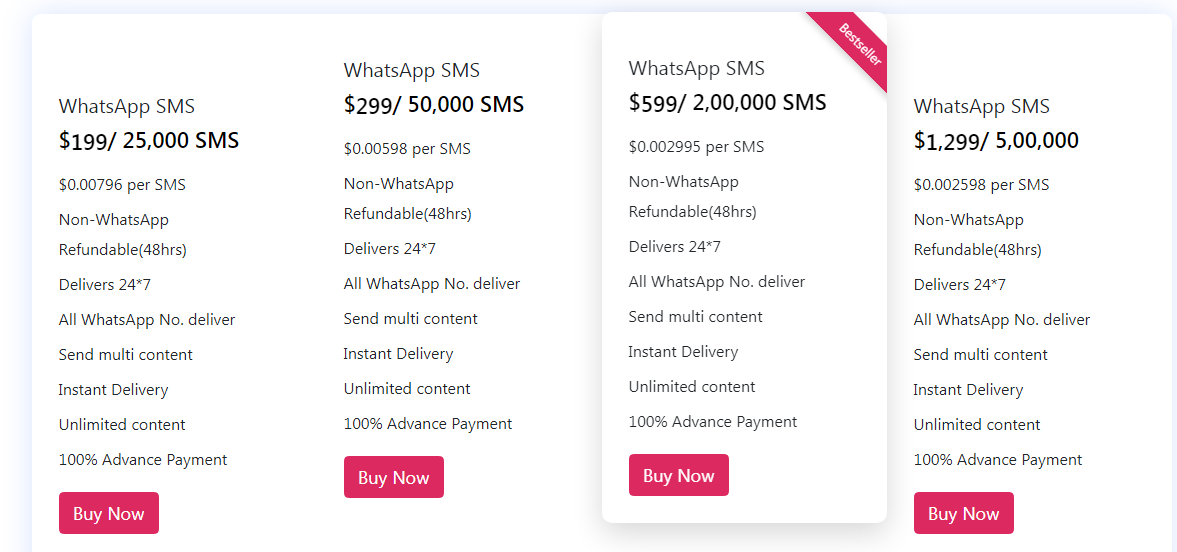Click the $1,299/ 5,00,000 price heading
1177x552 pixels.
[996, 140]
